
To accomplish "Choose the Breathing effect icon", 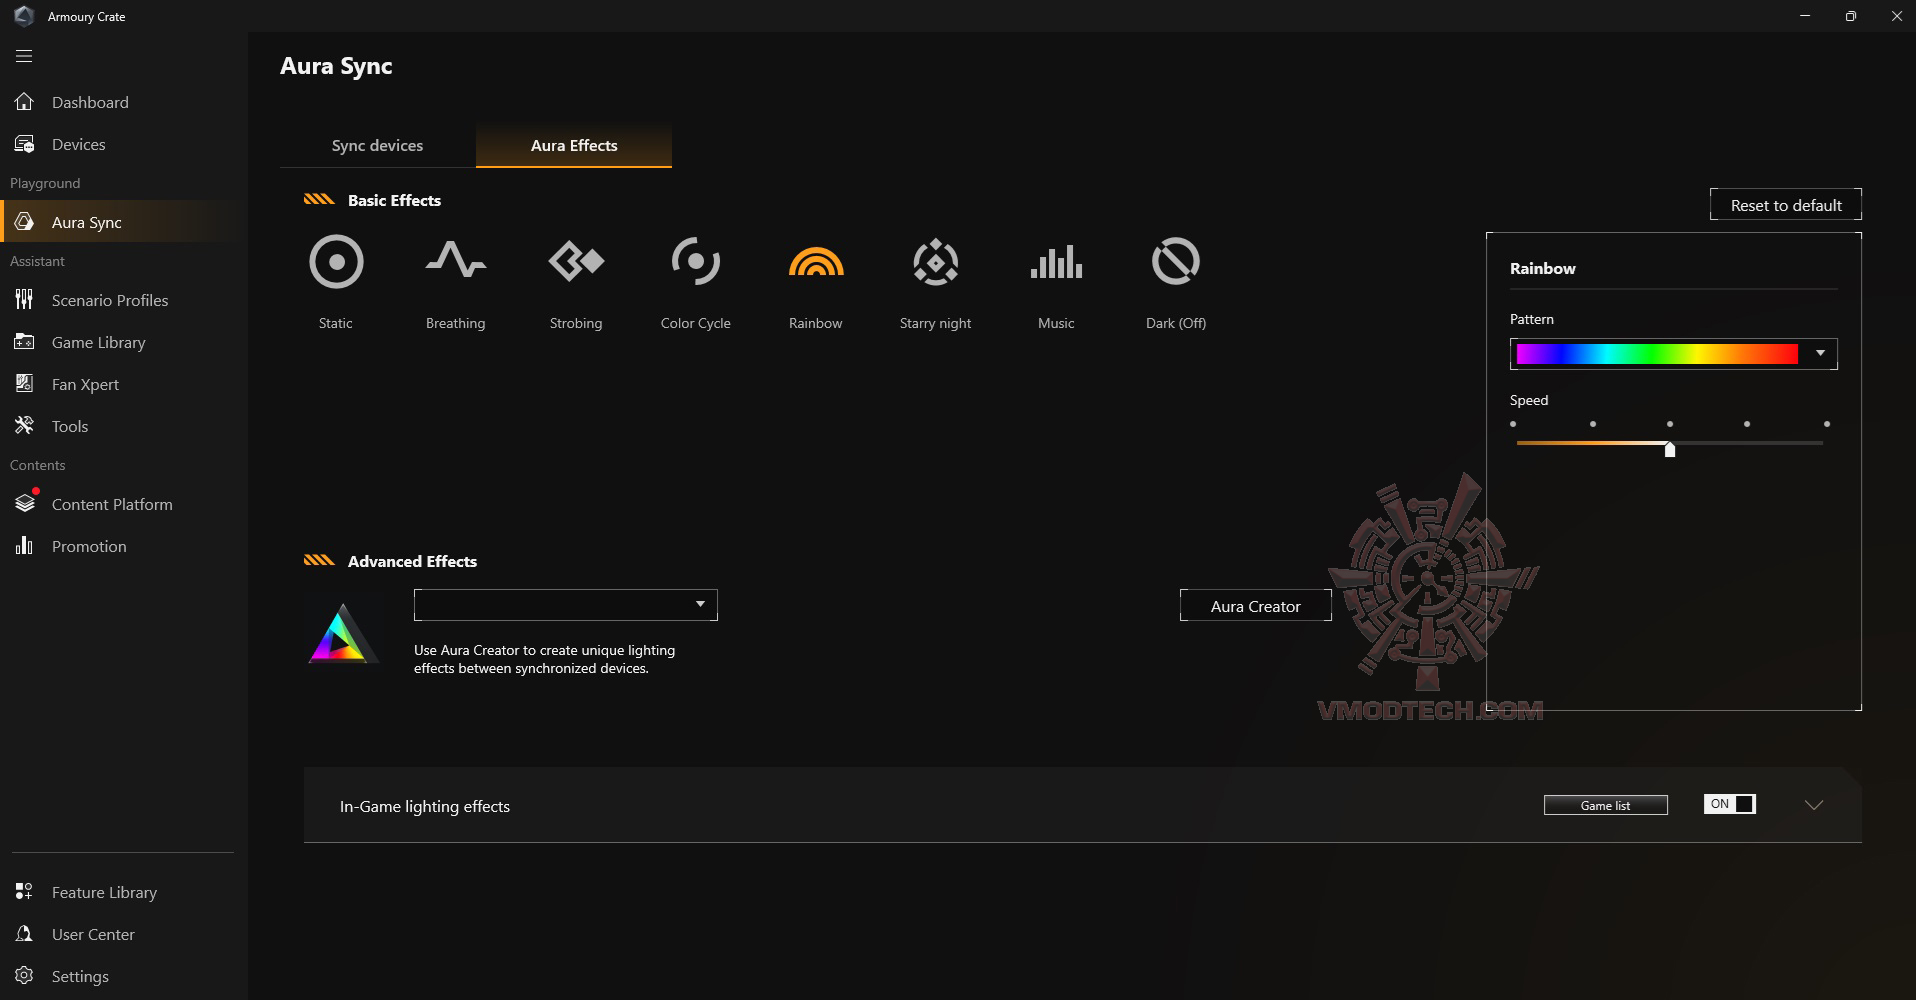I will 456,260.
